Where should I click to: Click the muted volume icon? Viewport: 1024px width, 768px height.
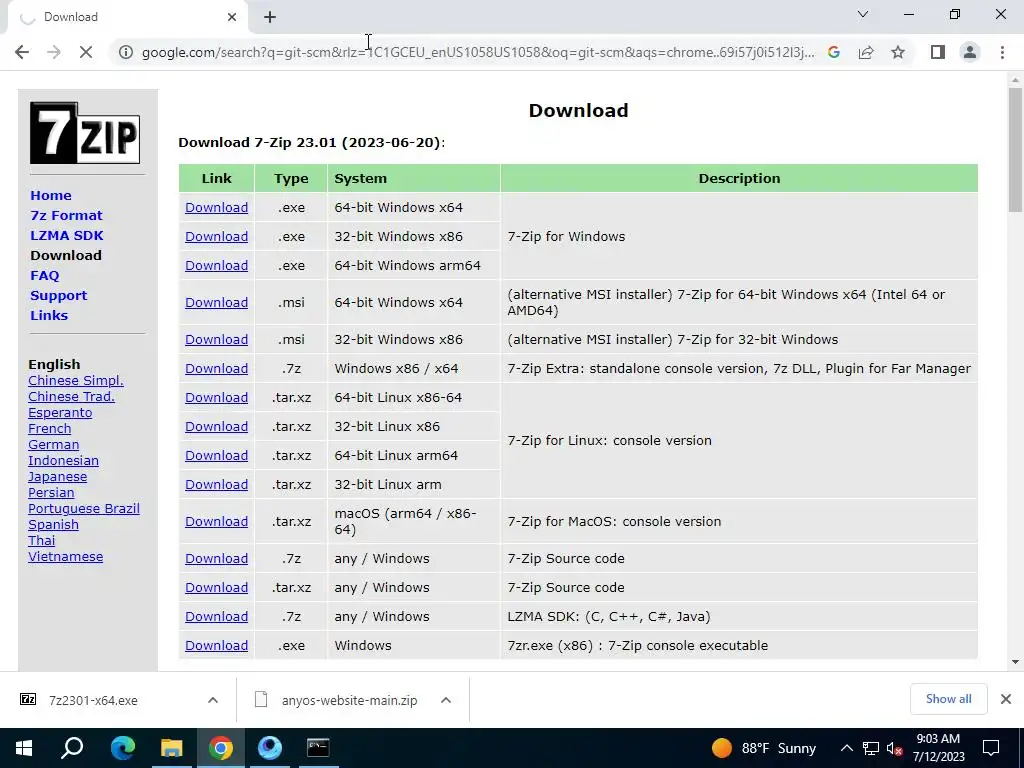[894, 748]
